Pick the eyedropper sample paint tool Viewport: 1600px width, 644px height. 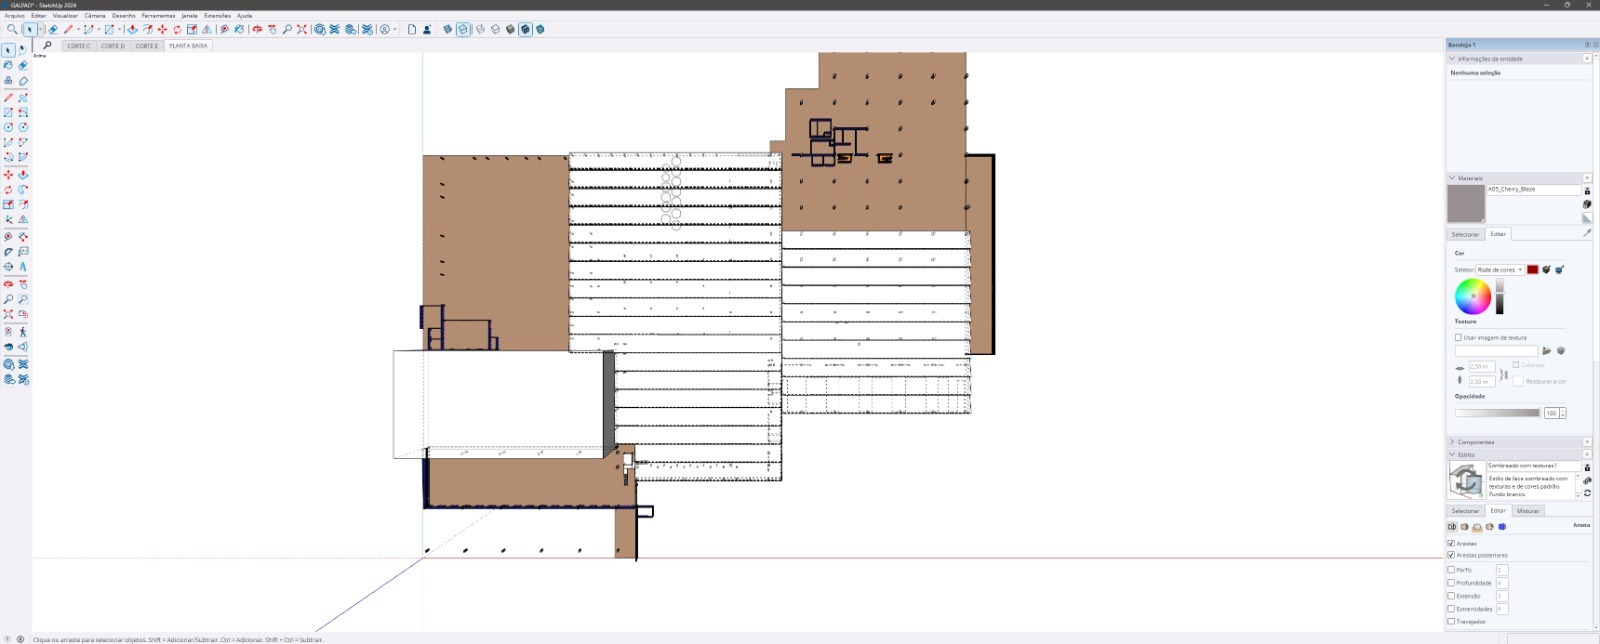[x=1586, y=233]
